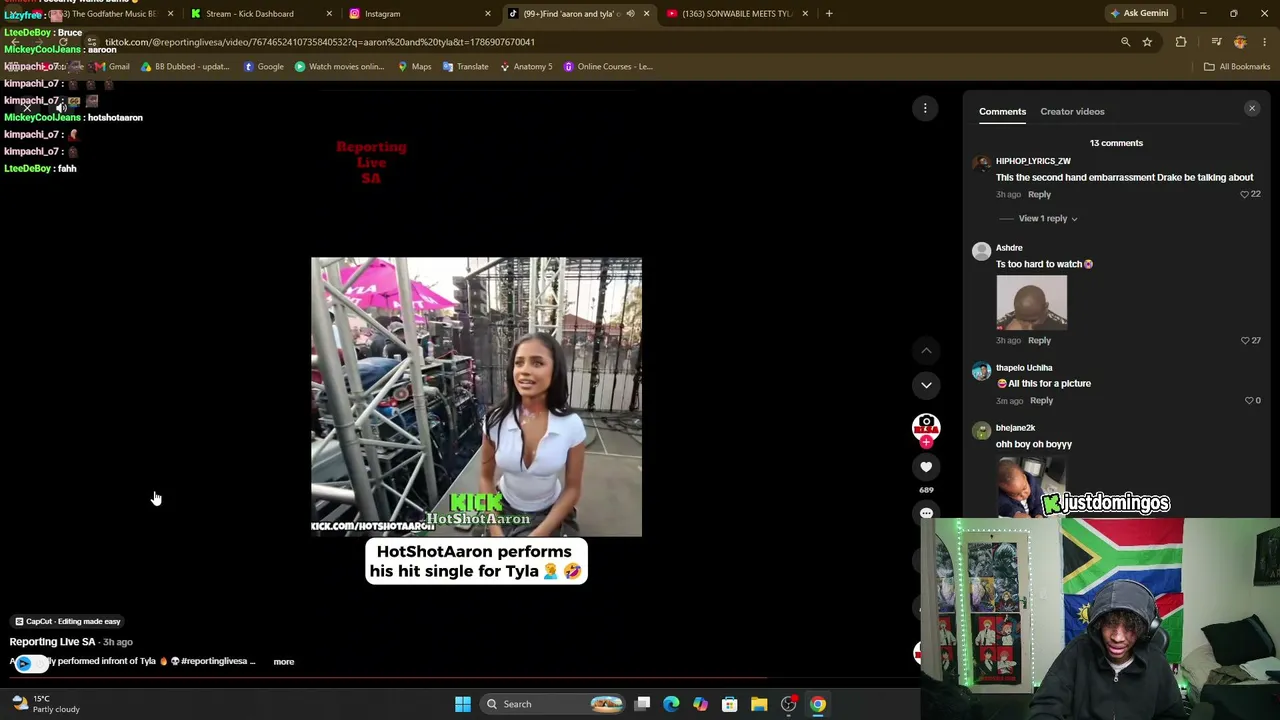This screenshot has height=720, width=1280.
Task: Reply to HIPHOP_LYRICS_ZW's comment
Action: (1039, 194)
